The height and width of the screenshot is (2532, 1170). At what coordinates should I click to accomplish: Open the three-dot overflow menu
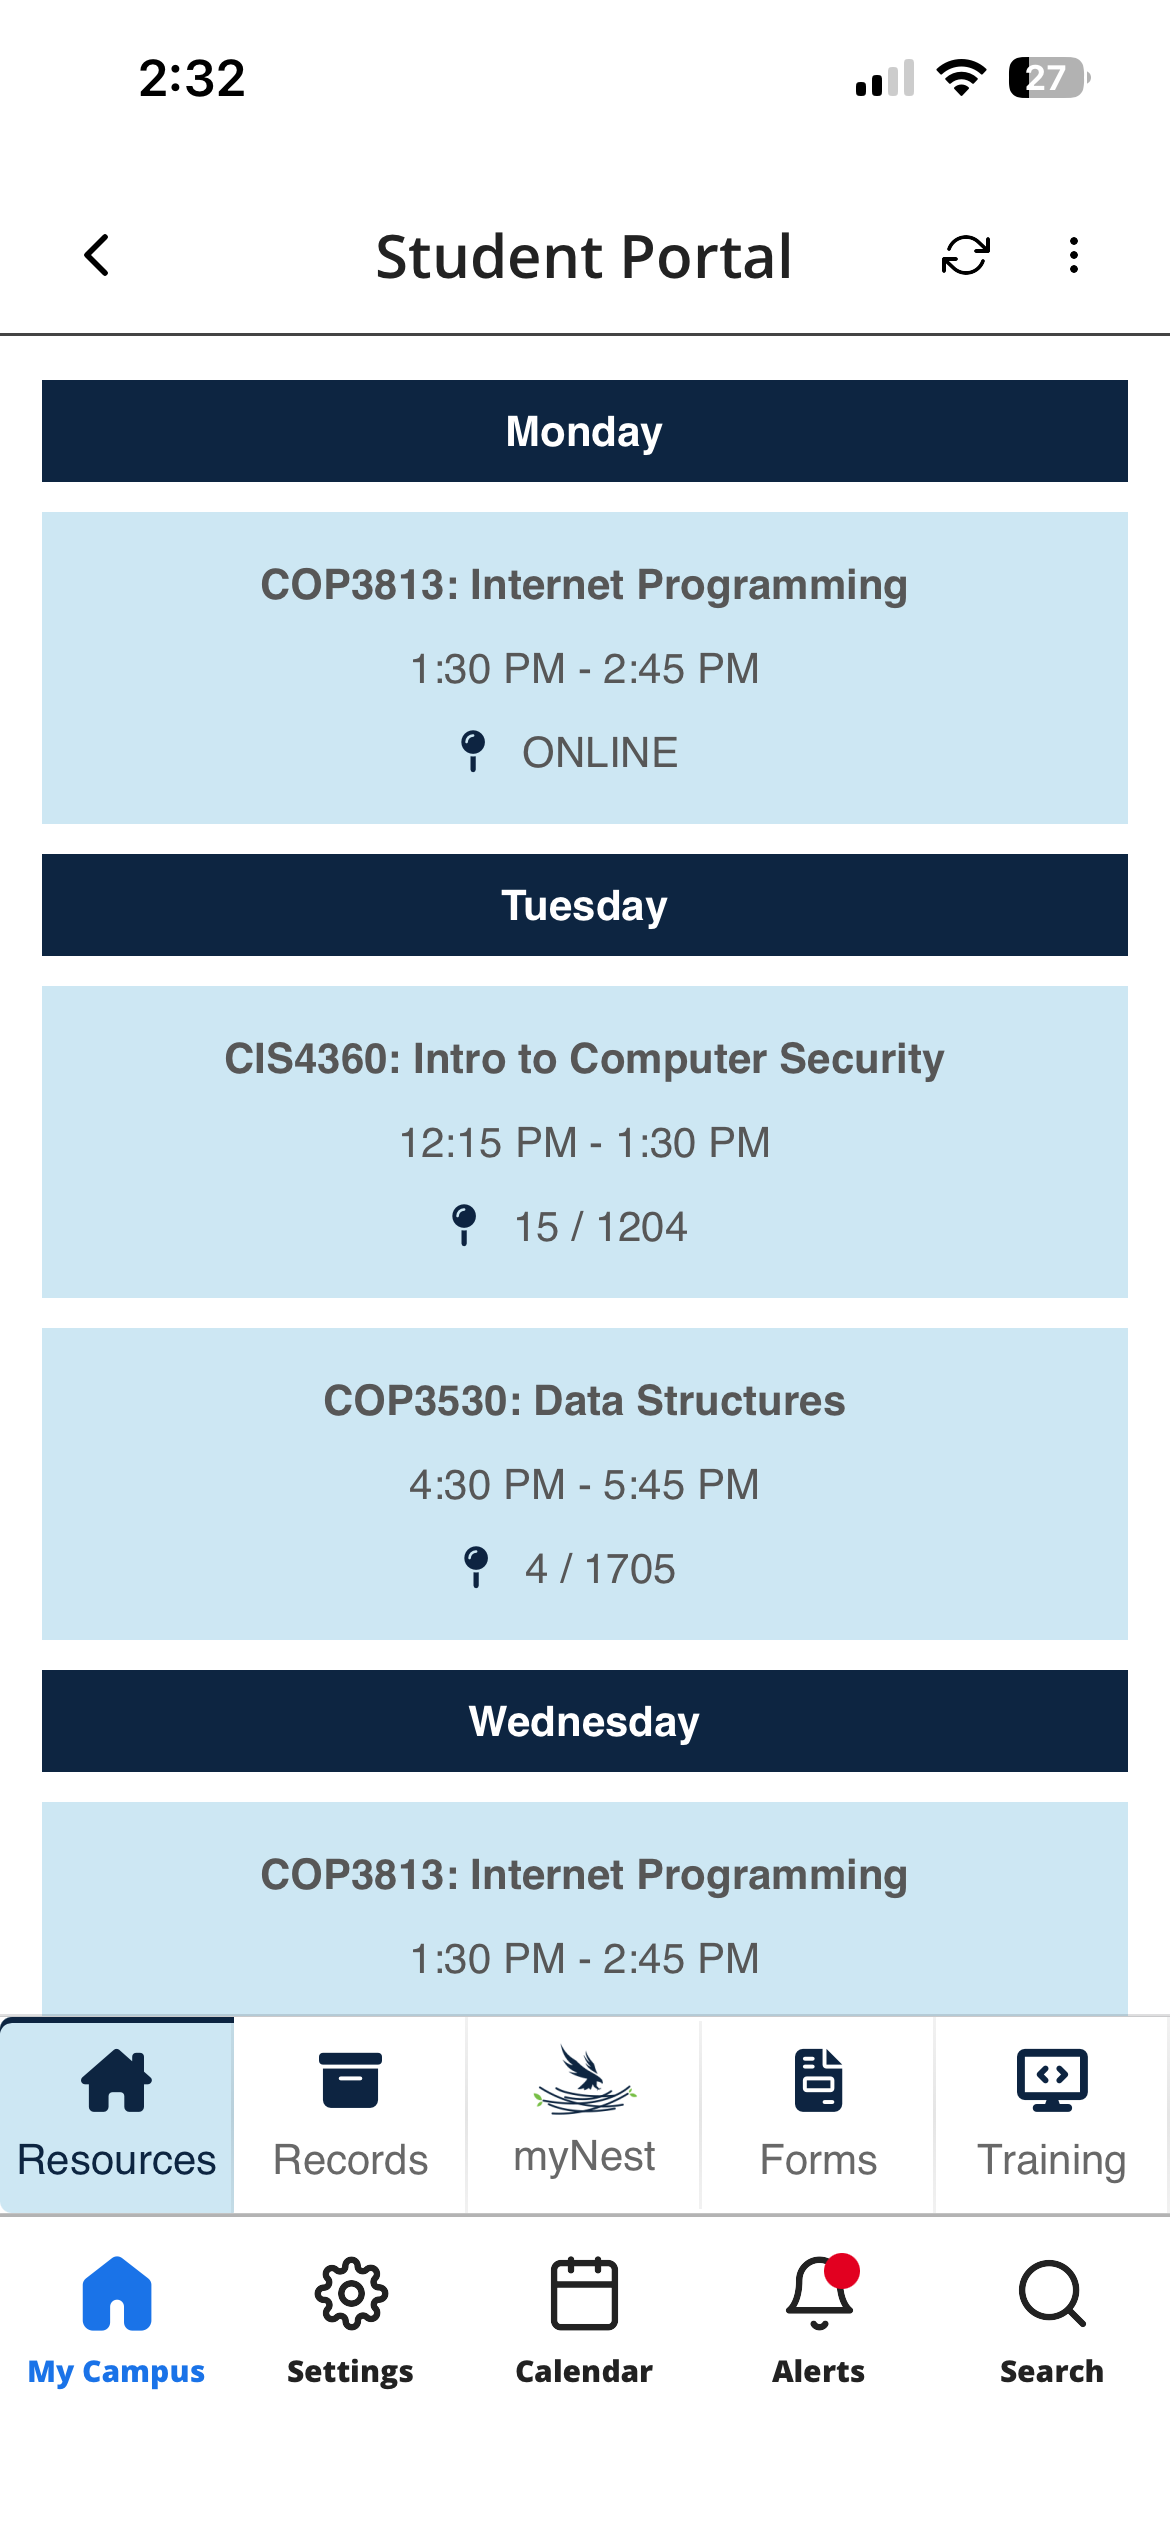[x=1073, y=256]
